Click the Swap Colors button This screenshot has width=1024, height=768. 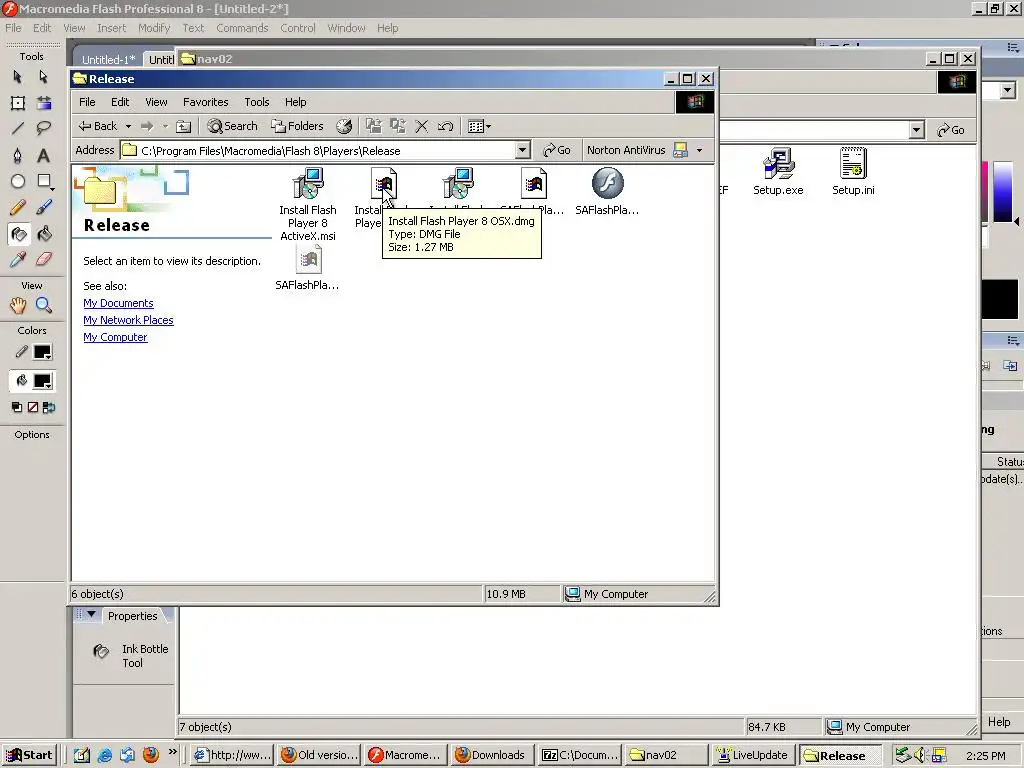click(x=49, y=408)
